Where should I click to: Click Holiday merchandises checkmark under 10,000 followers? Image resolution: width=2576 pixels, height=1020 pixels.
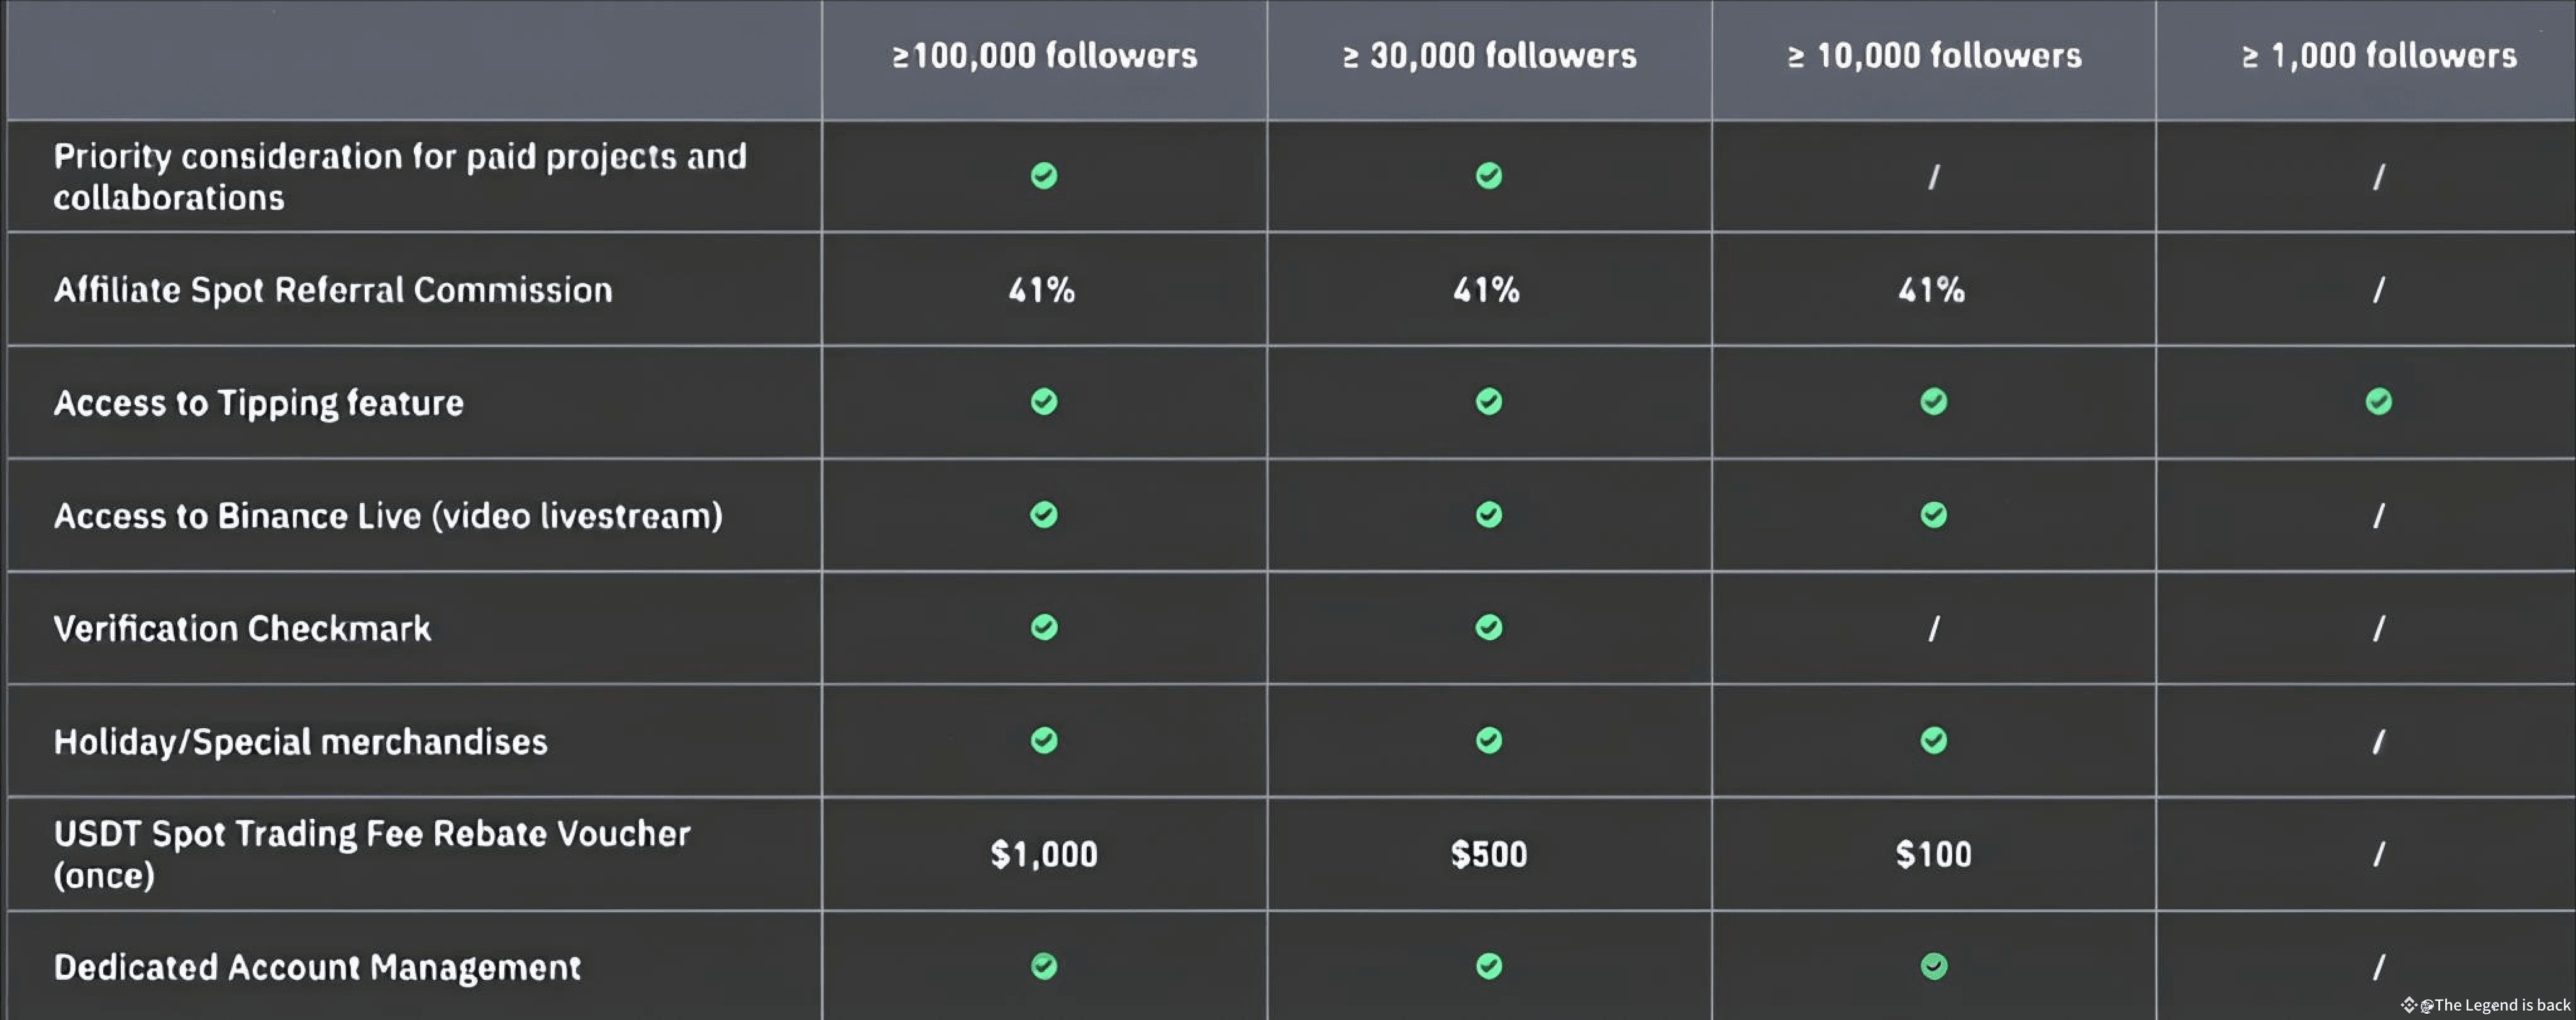tap(1933, 740)
